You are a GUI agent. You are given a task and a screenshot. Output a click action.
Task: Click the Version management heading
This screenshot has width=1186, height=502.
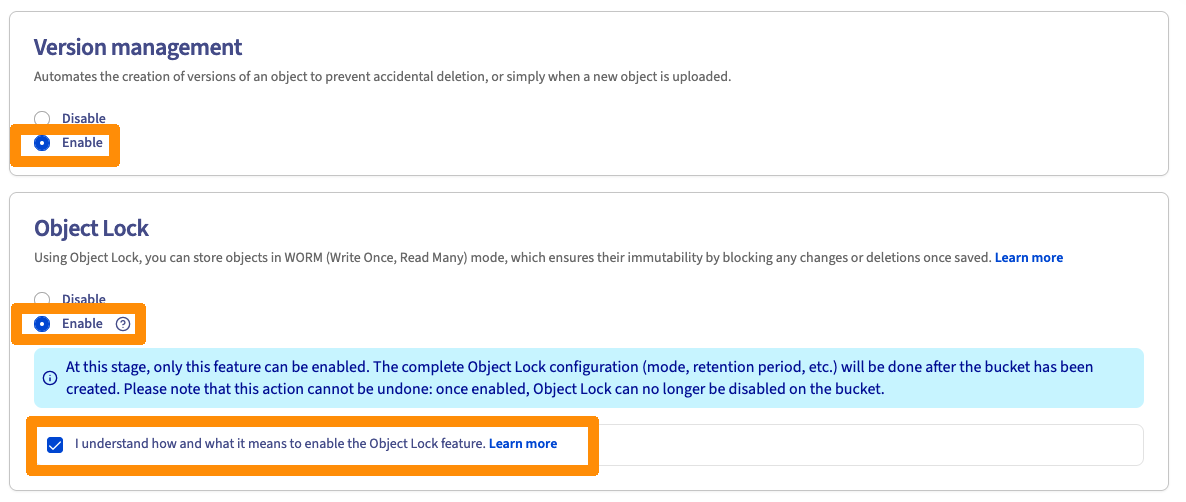138,47
